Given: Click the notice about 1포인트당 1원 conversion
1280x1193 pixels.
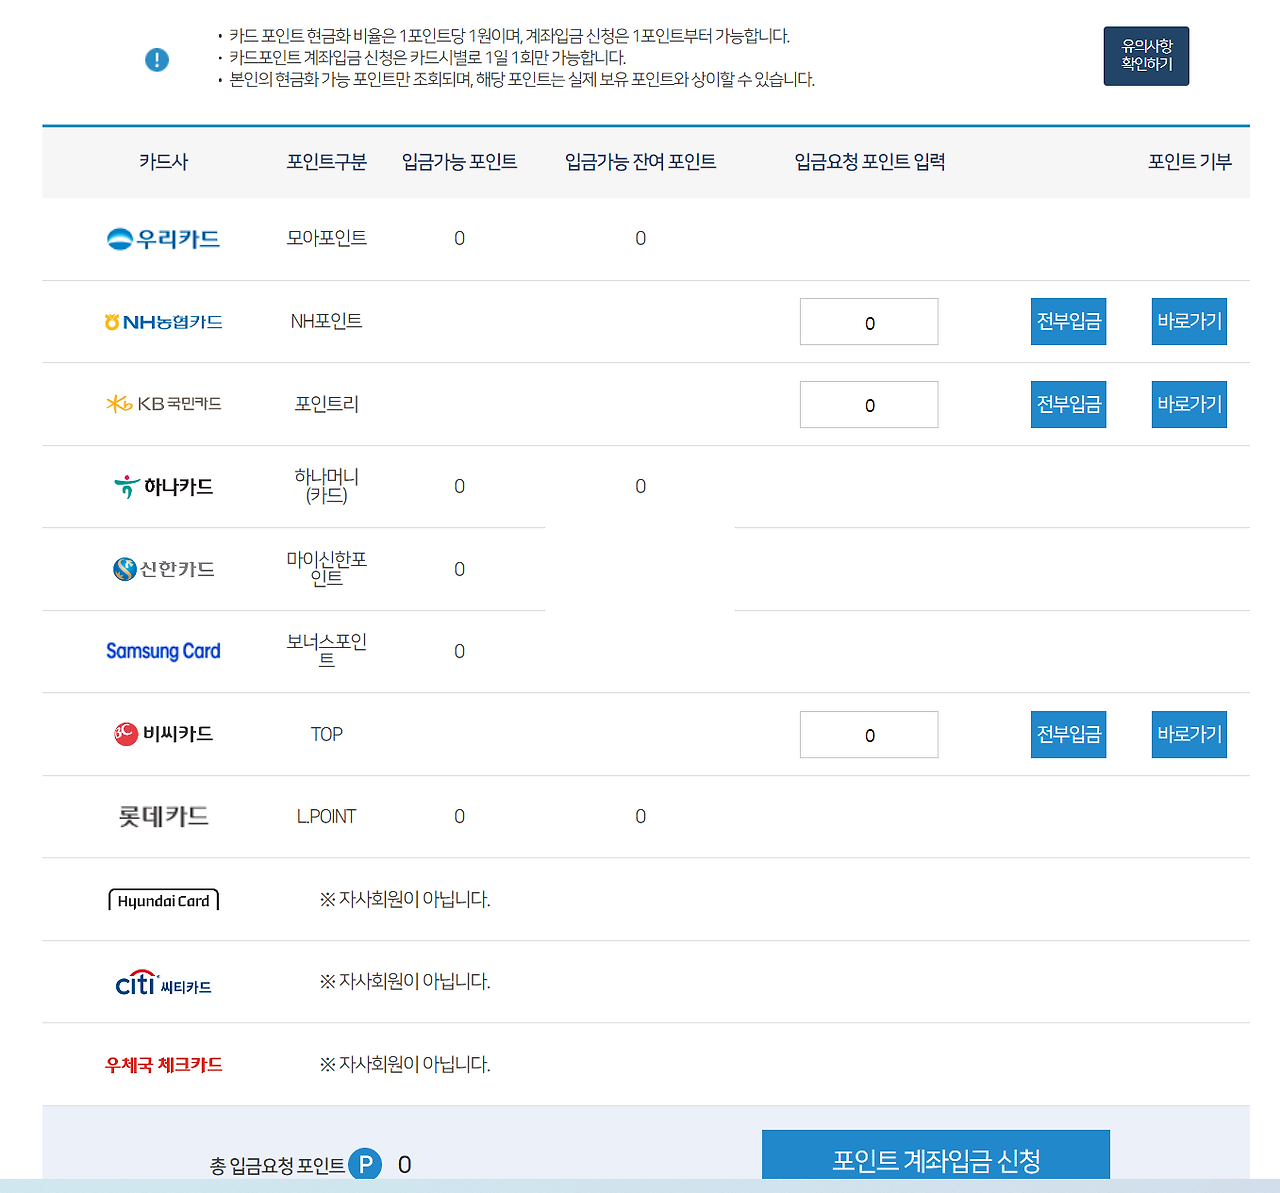Looking at the screenshot, I should point(509,36).
